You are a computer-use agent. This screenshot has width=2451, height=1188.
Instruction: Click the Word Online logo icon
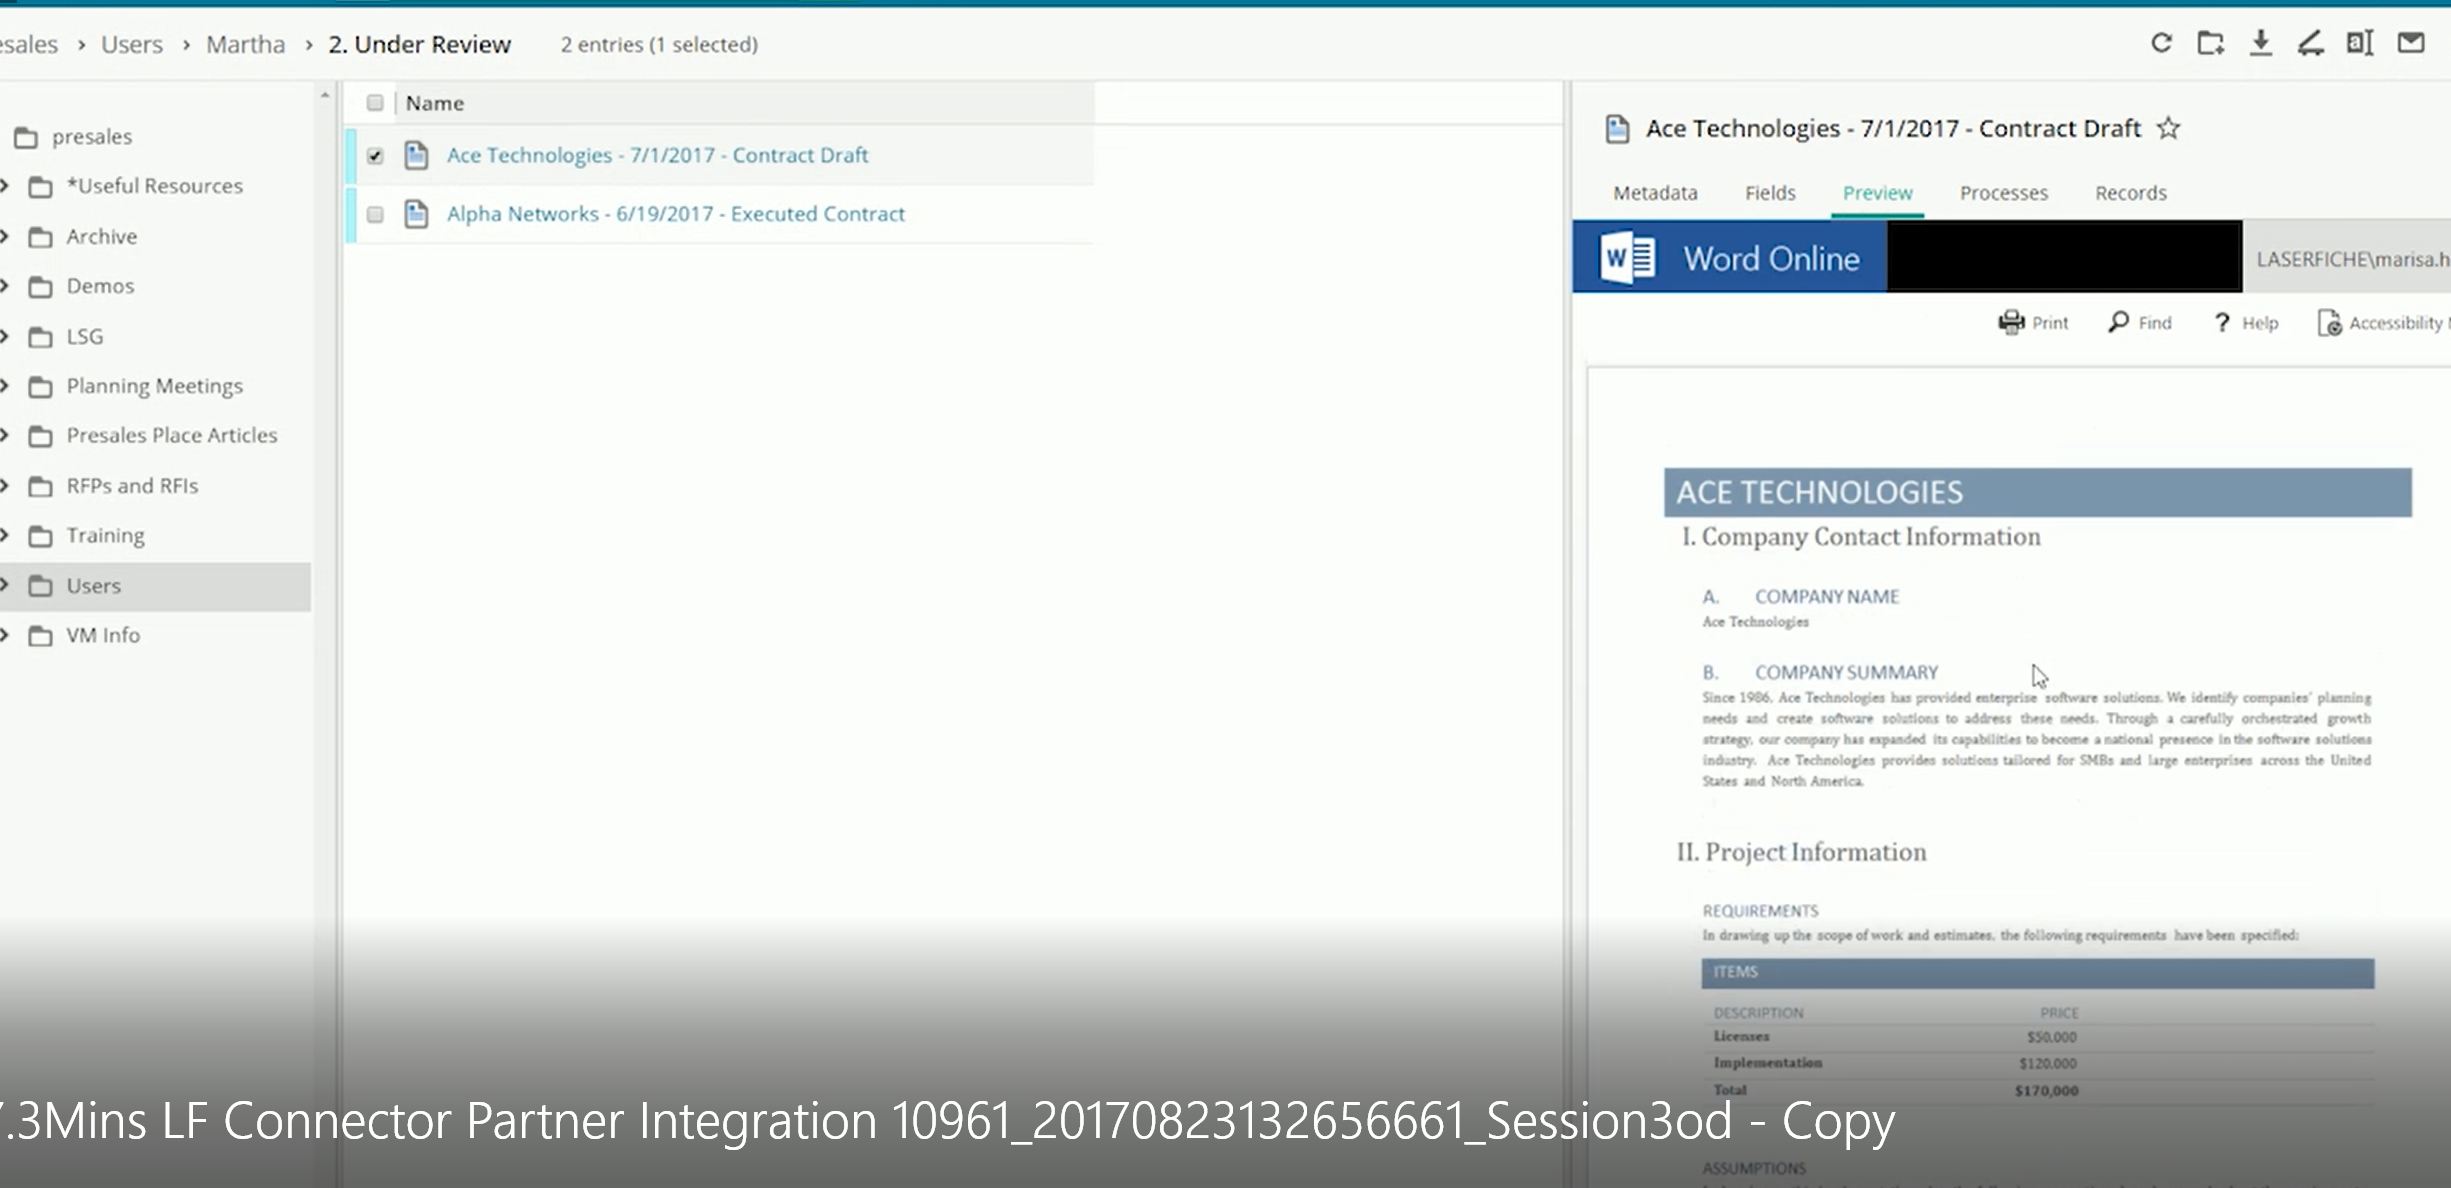coord(1627,258)
